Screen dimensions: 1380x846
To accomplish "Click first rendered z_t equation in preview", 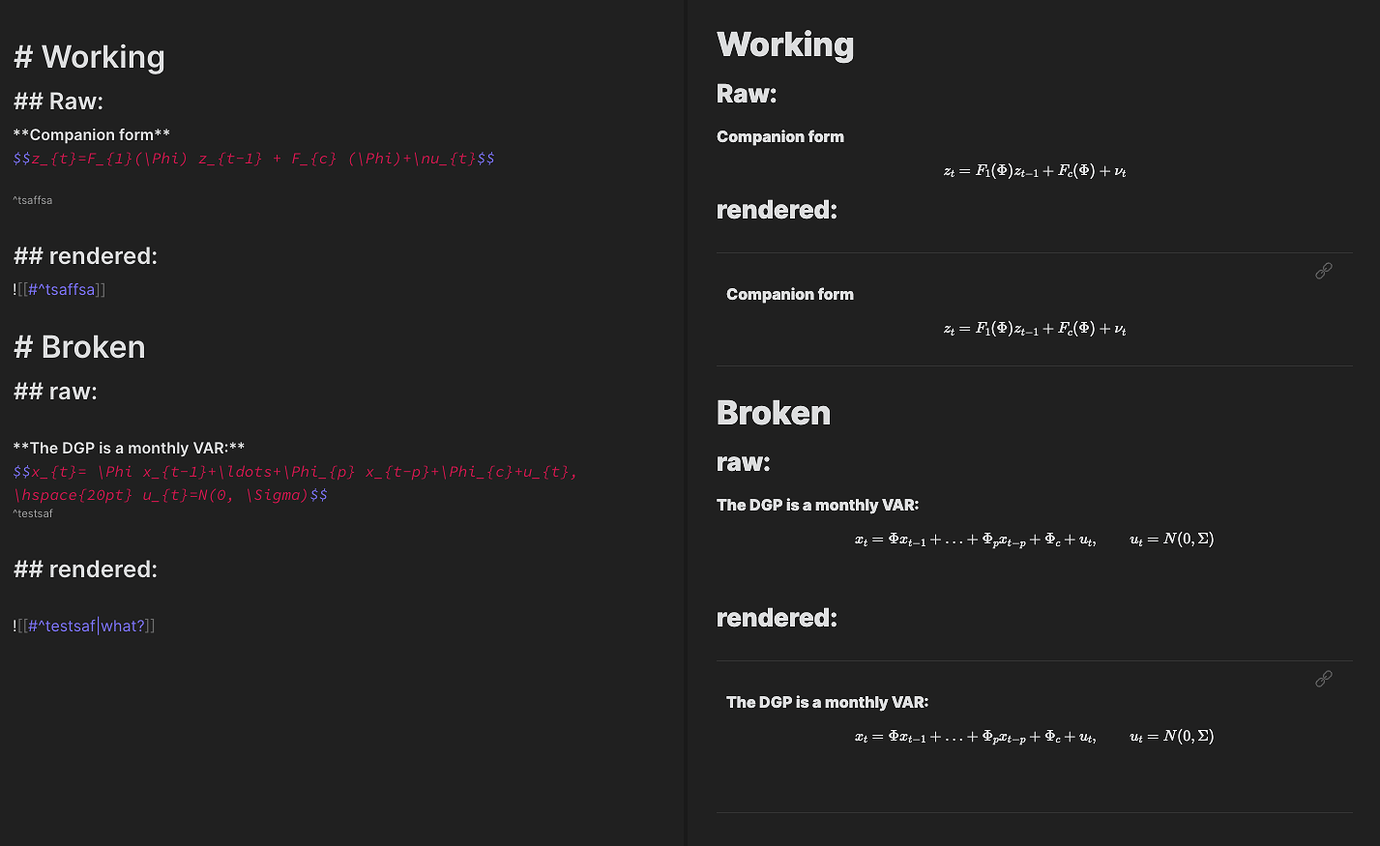I will pyautogui.click(x=1035, y=171).
